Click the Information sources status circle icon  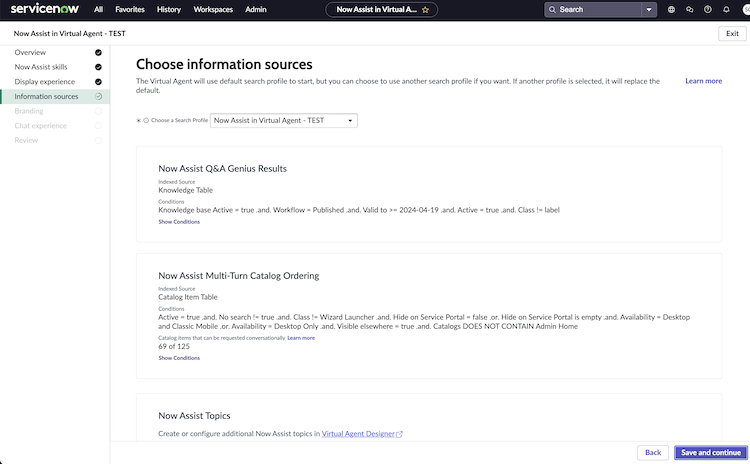pos(98,96)
